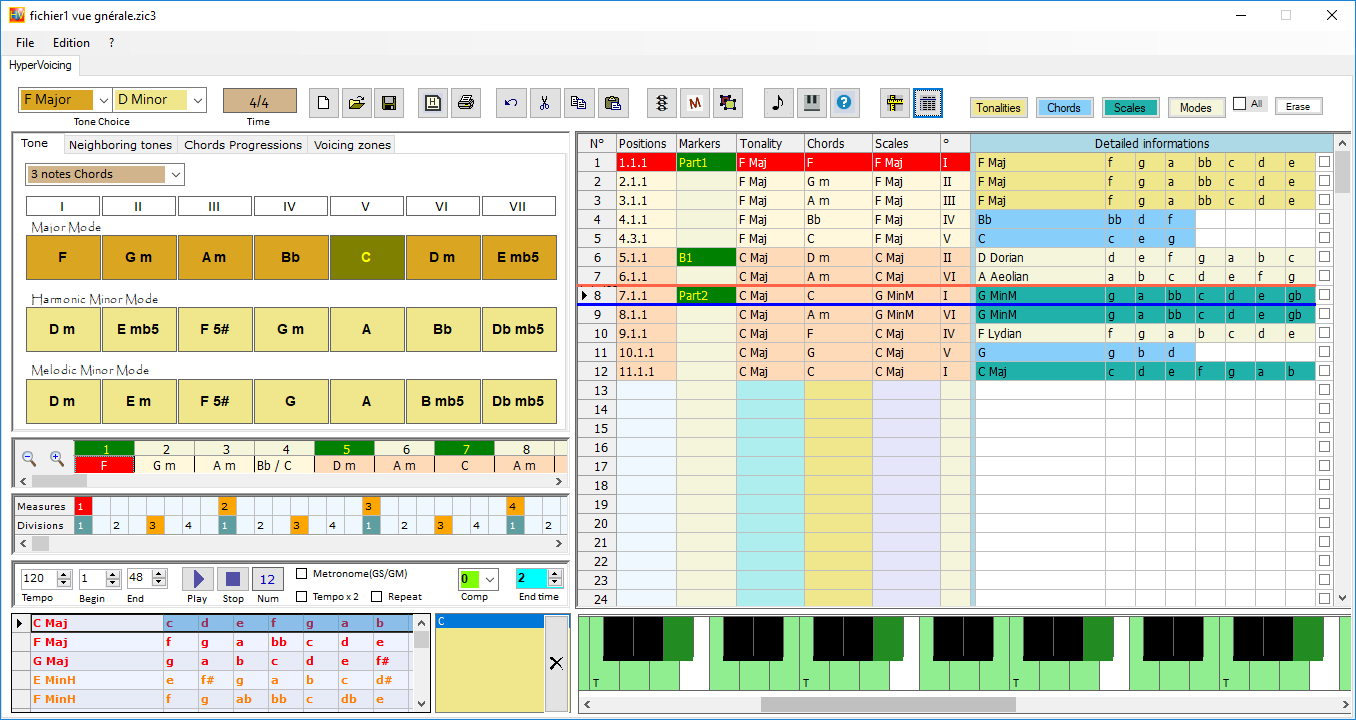Click the X icon beside the yellow chord panel

(557, 663)
